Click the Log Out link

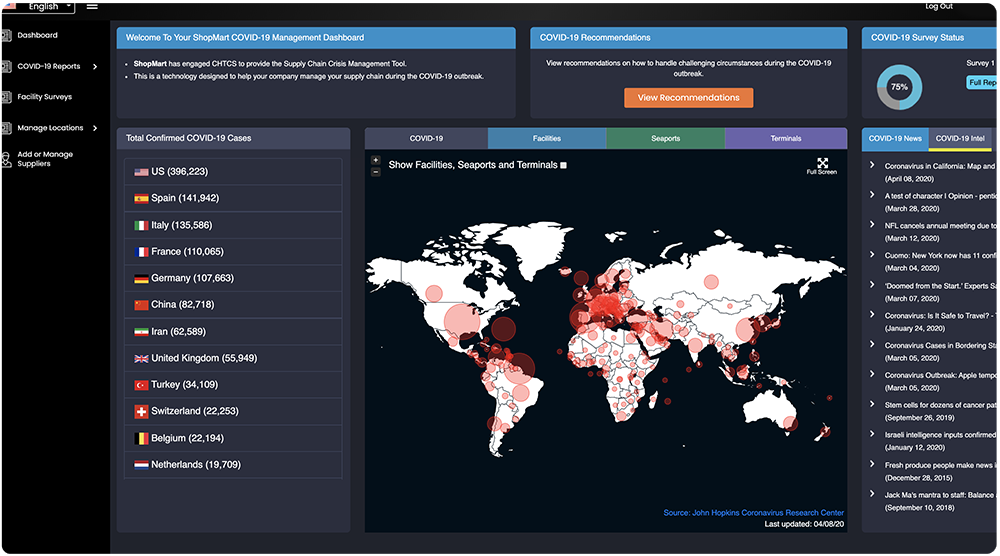point(939,6)
